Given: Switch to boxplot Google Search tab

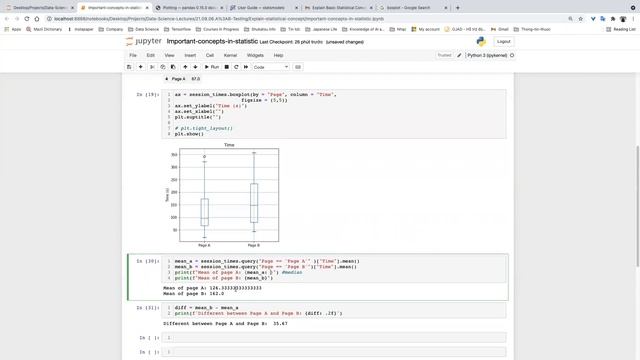Looking at the screenshot, I should [x=412, y=8].
